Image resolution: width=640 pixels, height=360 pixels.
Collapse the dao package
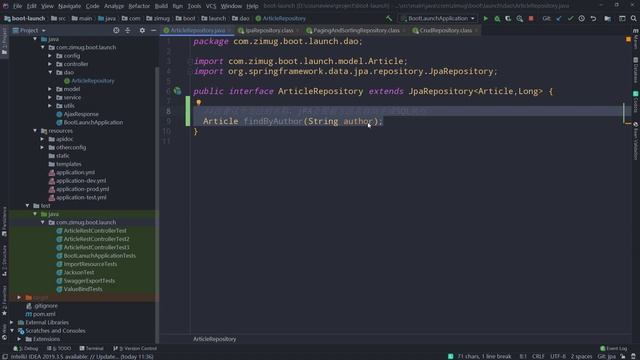[x=50, y=72]
